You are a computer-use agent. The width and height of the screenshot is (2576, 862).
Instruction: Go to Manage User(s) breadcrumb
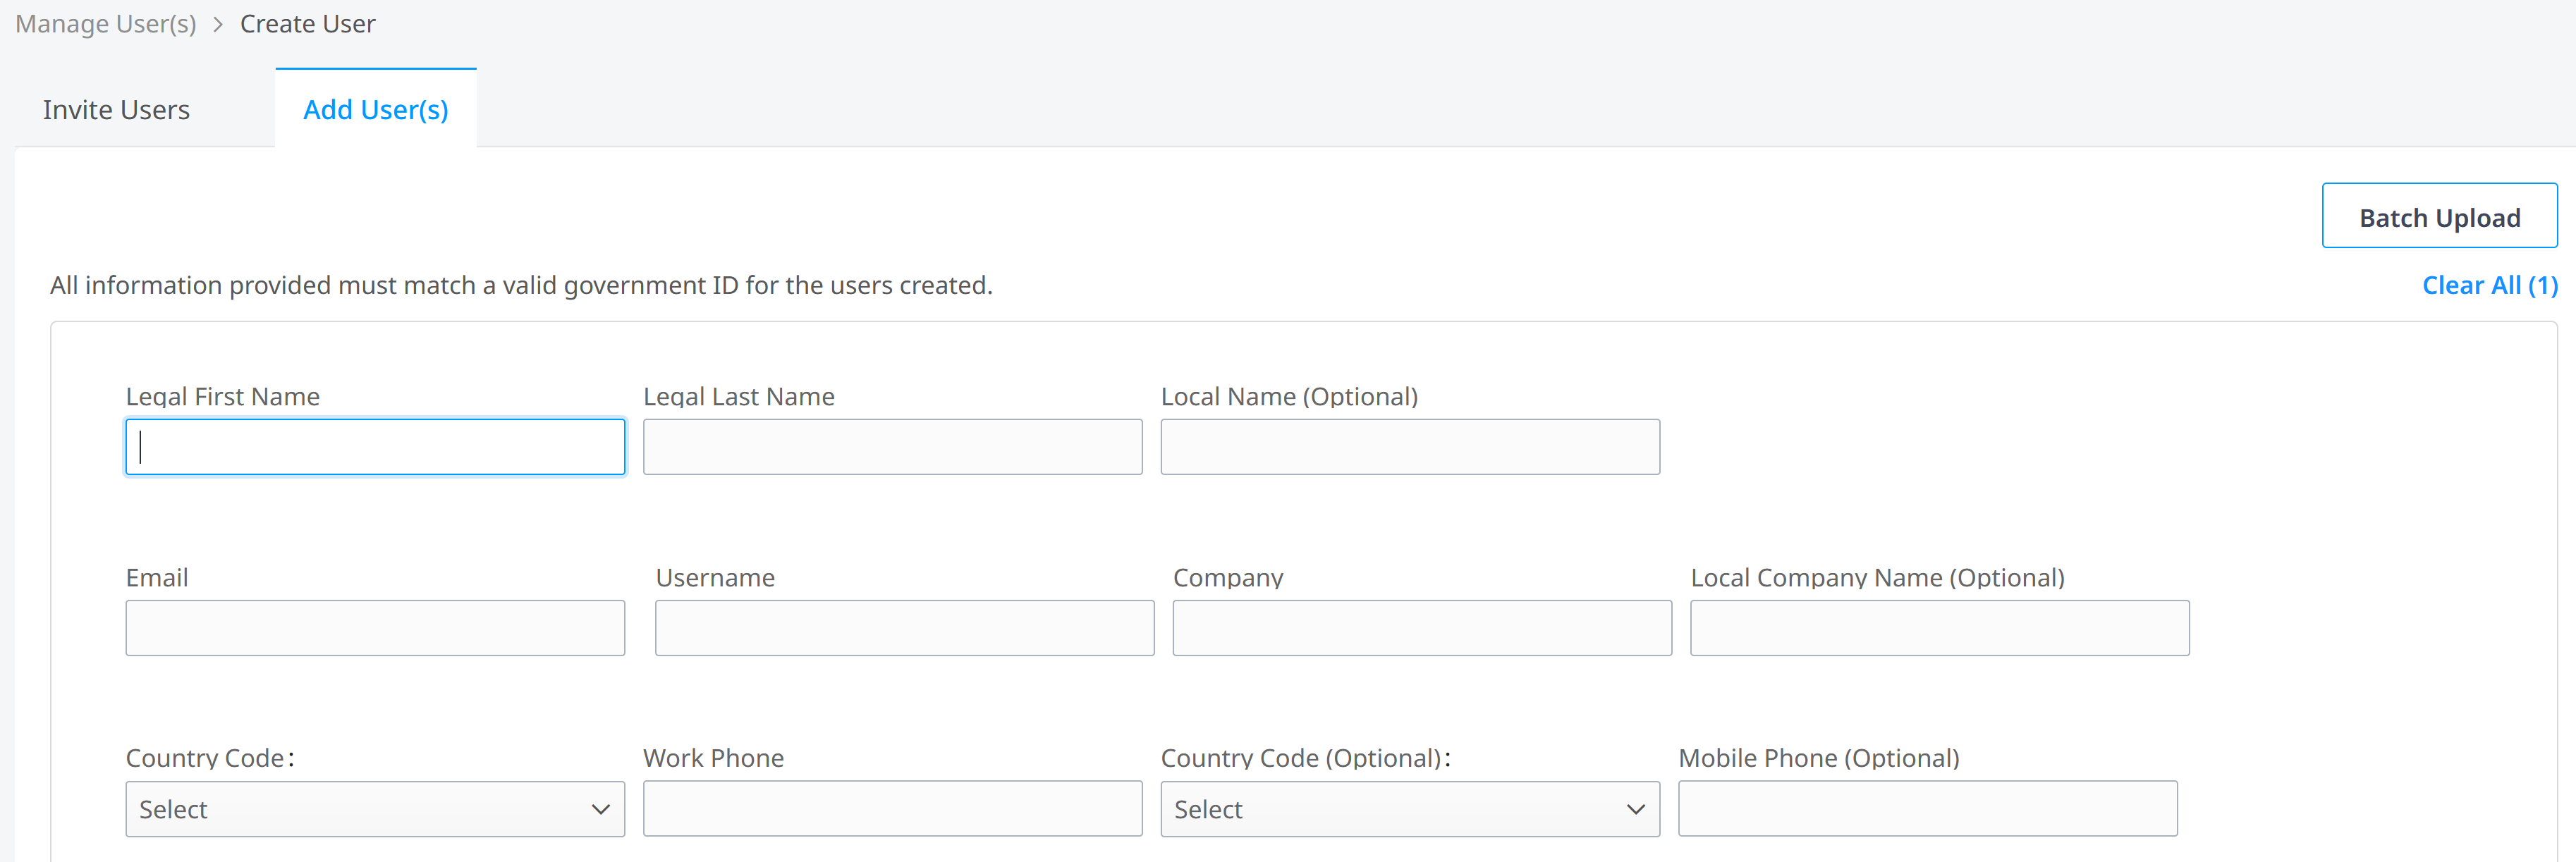[106, 24]
